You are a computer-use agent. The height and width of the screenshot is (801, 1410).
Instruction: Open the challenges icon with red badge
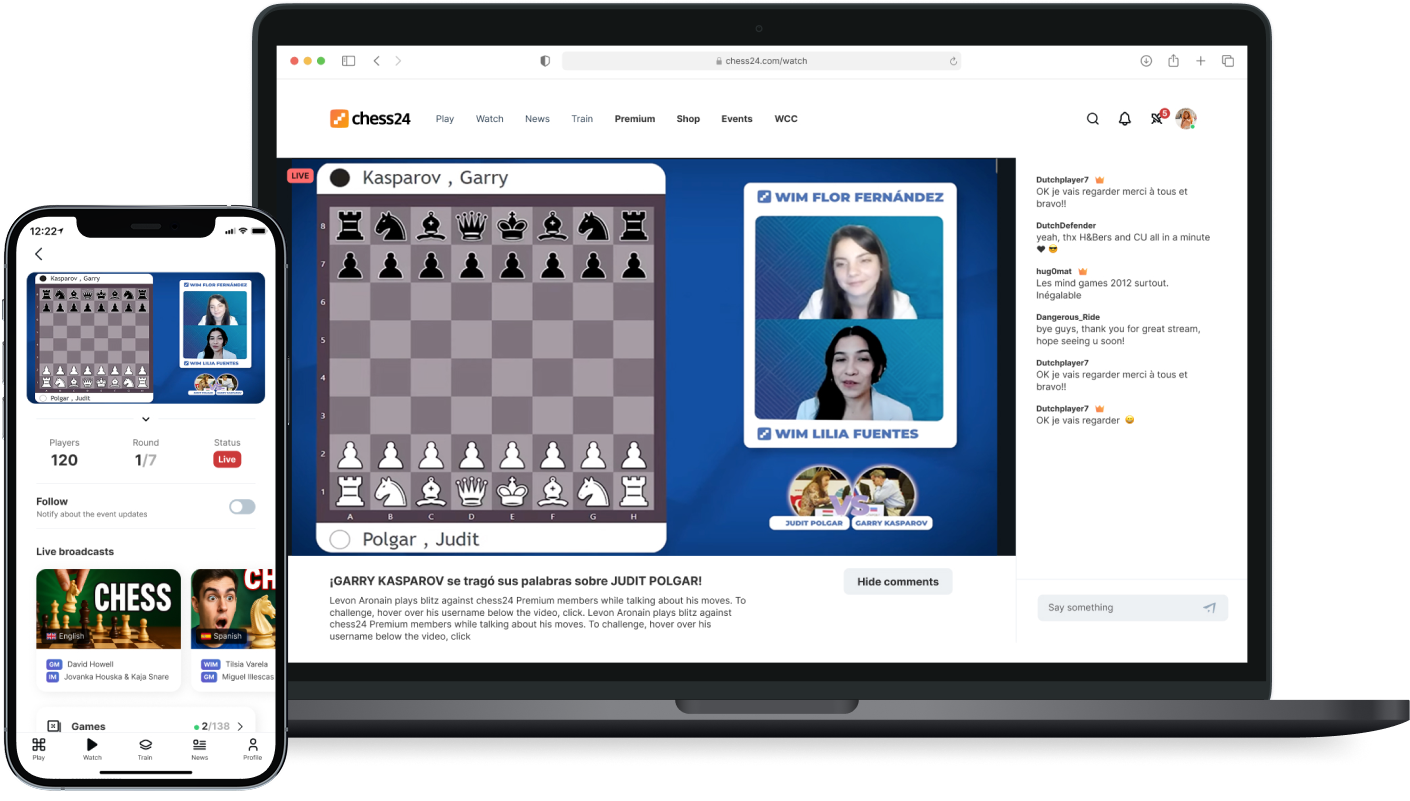1158,118
